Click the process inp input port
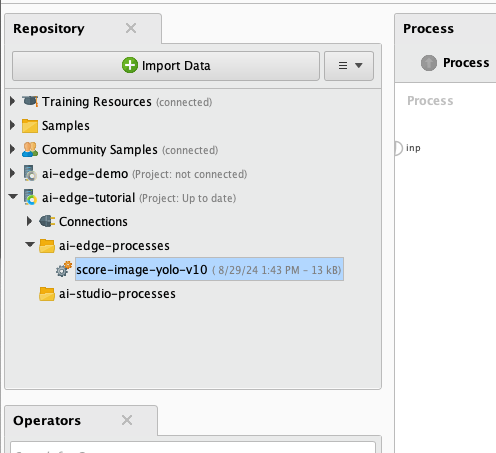This screenshot has height=453, width=496. [x=398, y=148]
